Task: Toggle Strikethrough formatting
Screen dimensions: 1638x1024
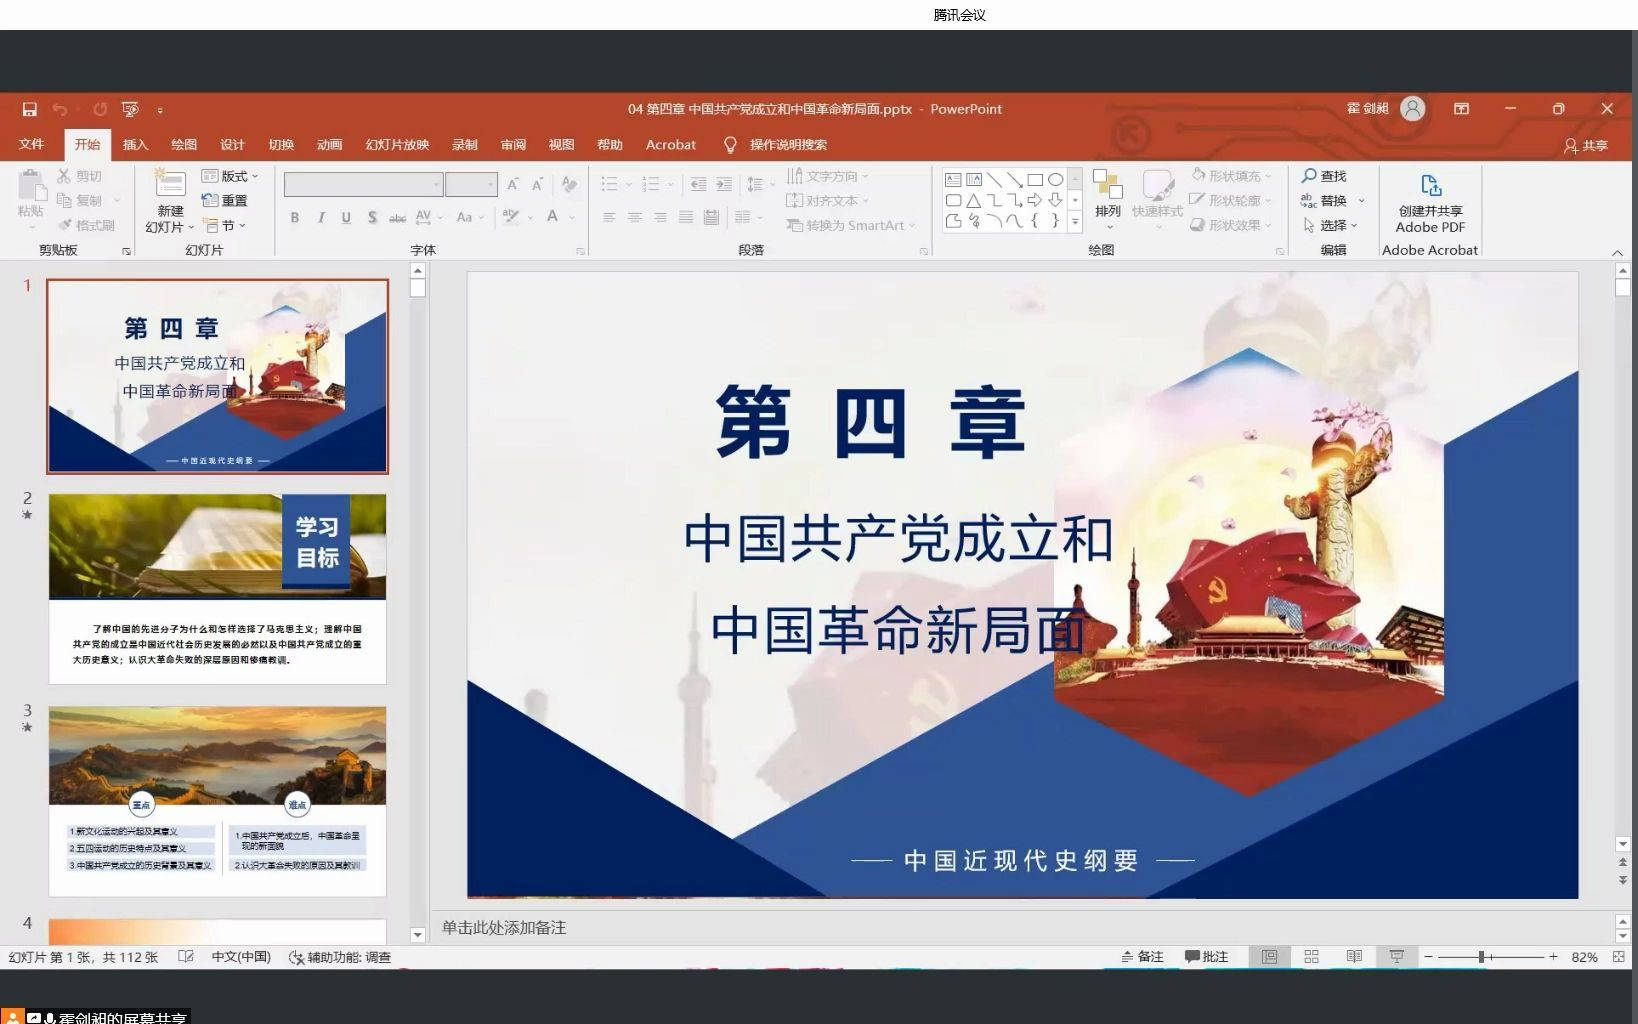Action: (x=398, y=217)
